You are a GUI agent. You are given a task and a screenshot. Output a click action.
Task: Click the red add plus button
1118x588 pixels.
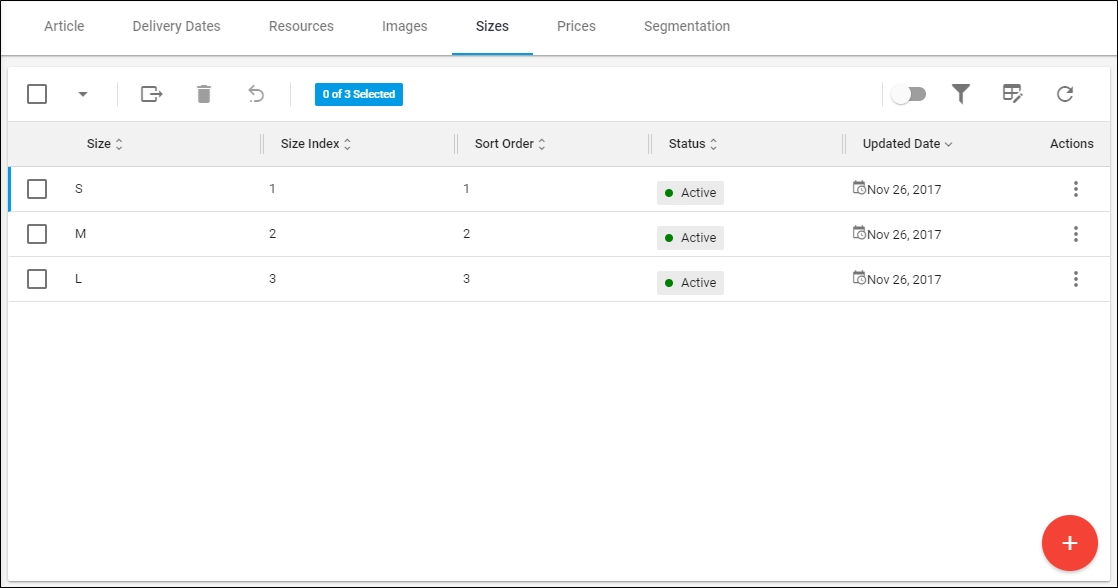tap(1069, 543)
